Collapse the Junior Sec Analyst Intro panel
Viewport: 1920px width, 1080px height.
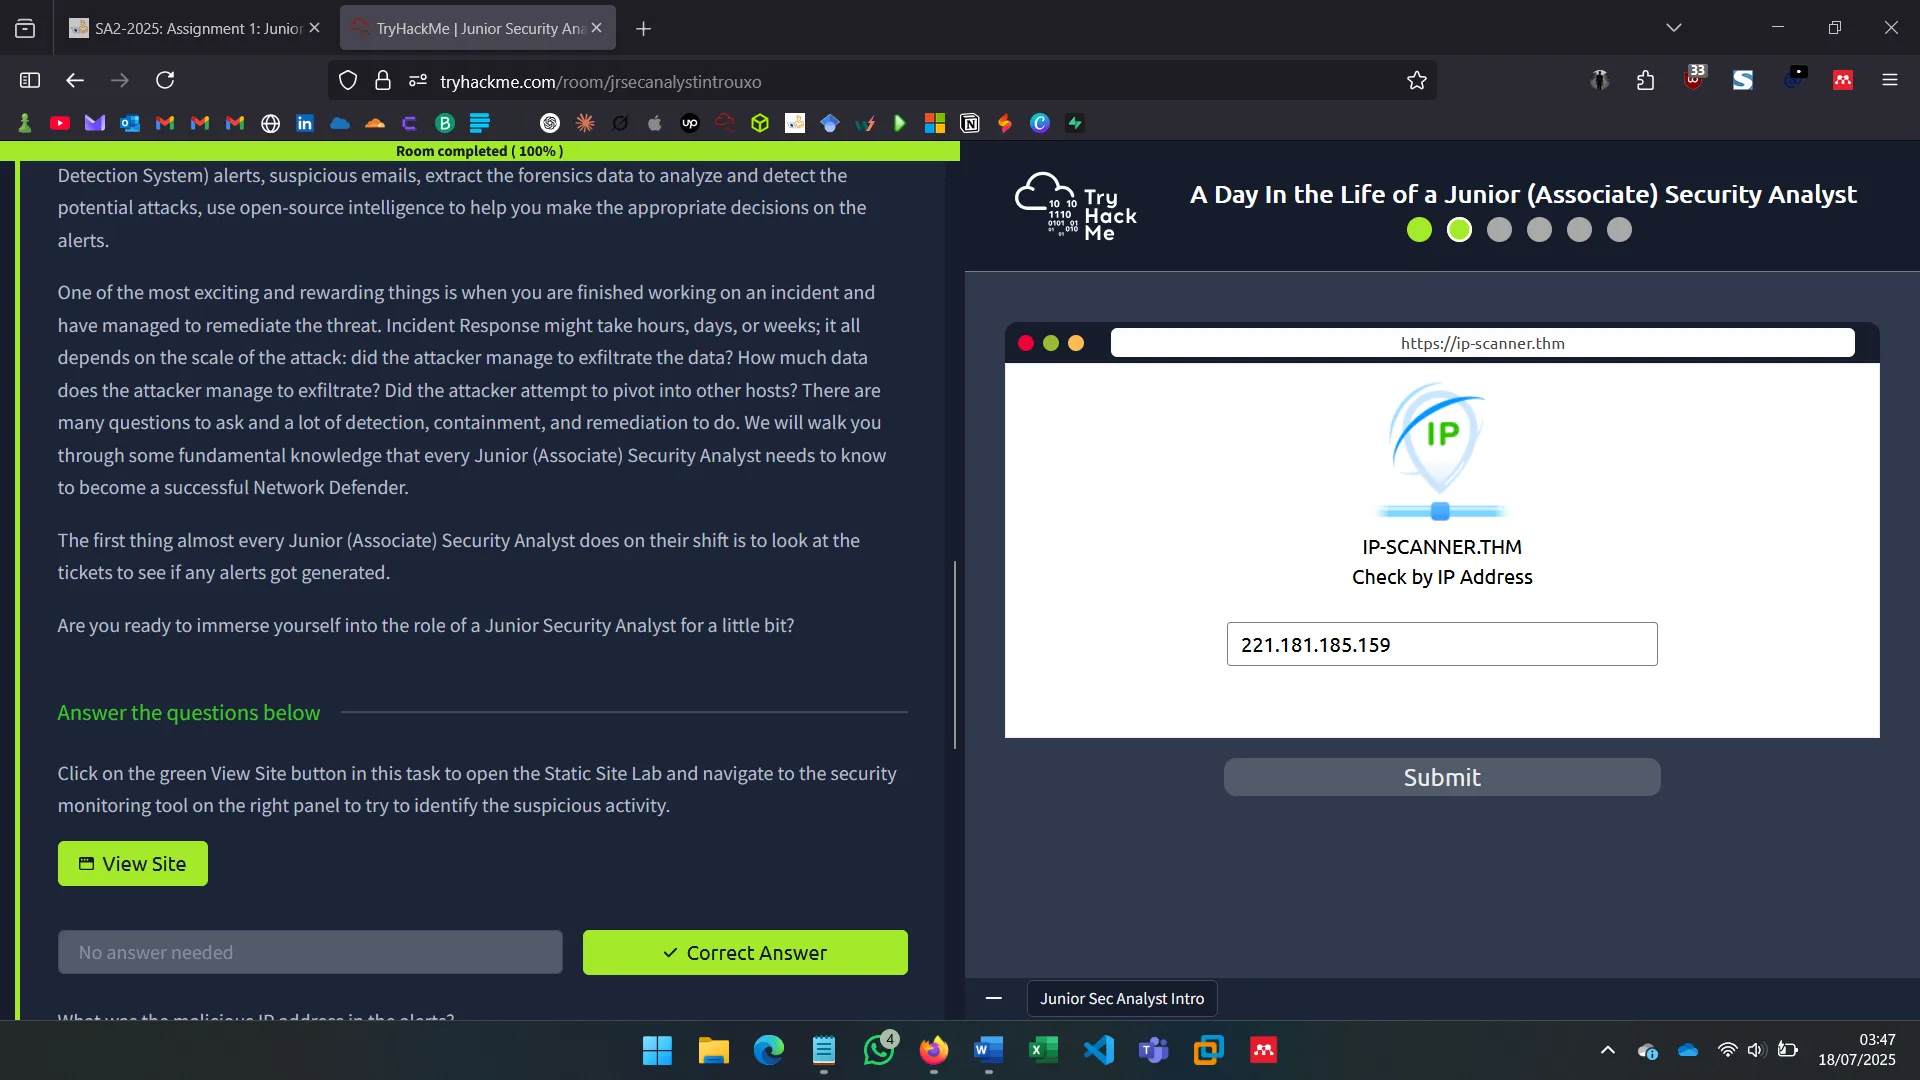(x=993, y=998)
